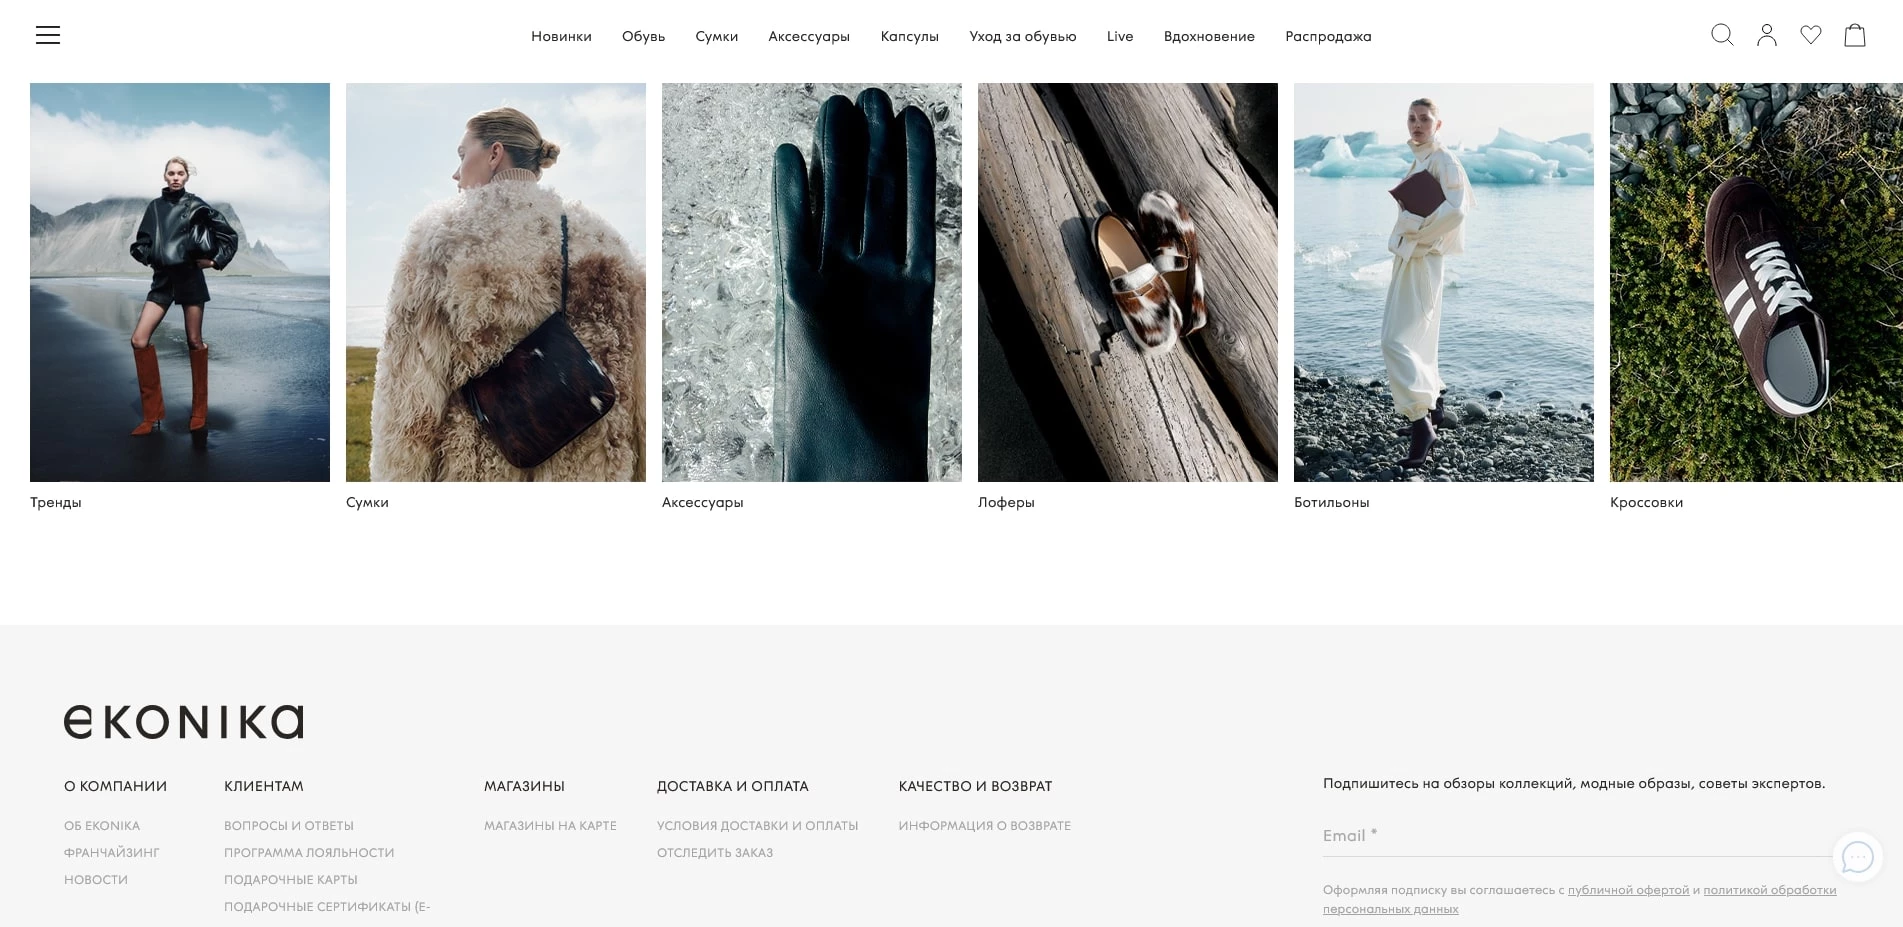Click the search magnifier icon
The width and height of the screenshot is (1903, 927).
coord(1721,35)
